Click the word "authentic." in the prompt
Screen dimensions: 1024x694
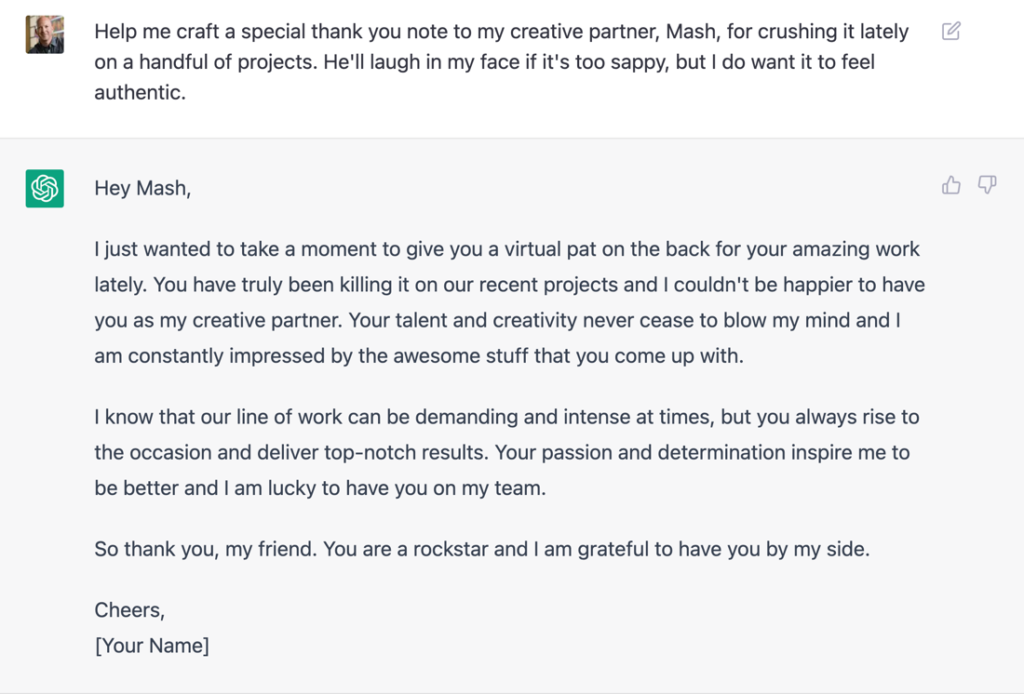click(x=140, y=94)
